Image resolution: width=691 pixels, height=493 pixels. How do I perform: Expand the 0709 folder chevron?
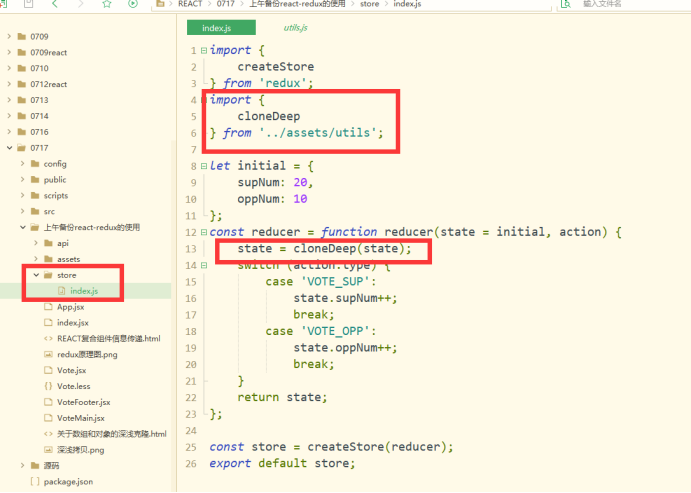click(9, 37)
